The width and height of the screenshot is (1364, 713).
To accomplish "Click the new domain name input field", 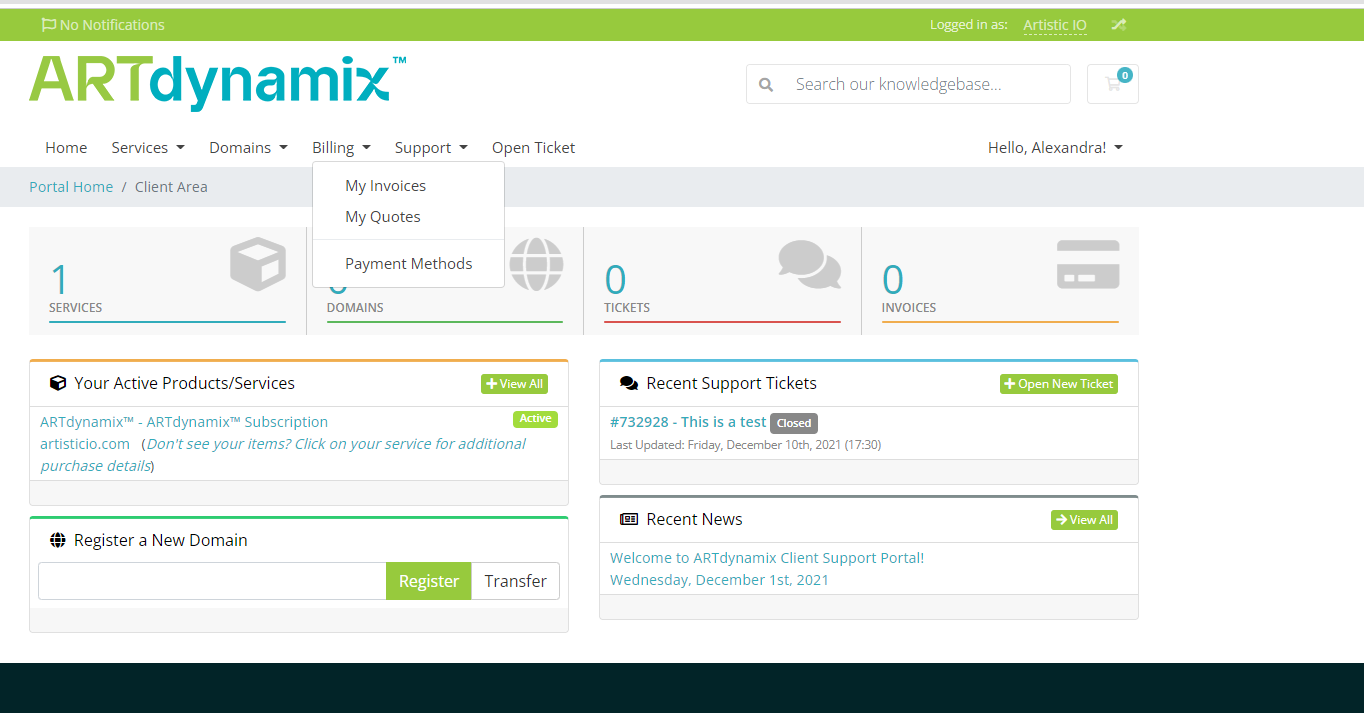I will (x=212, y=581).
